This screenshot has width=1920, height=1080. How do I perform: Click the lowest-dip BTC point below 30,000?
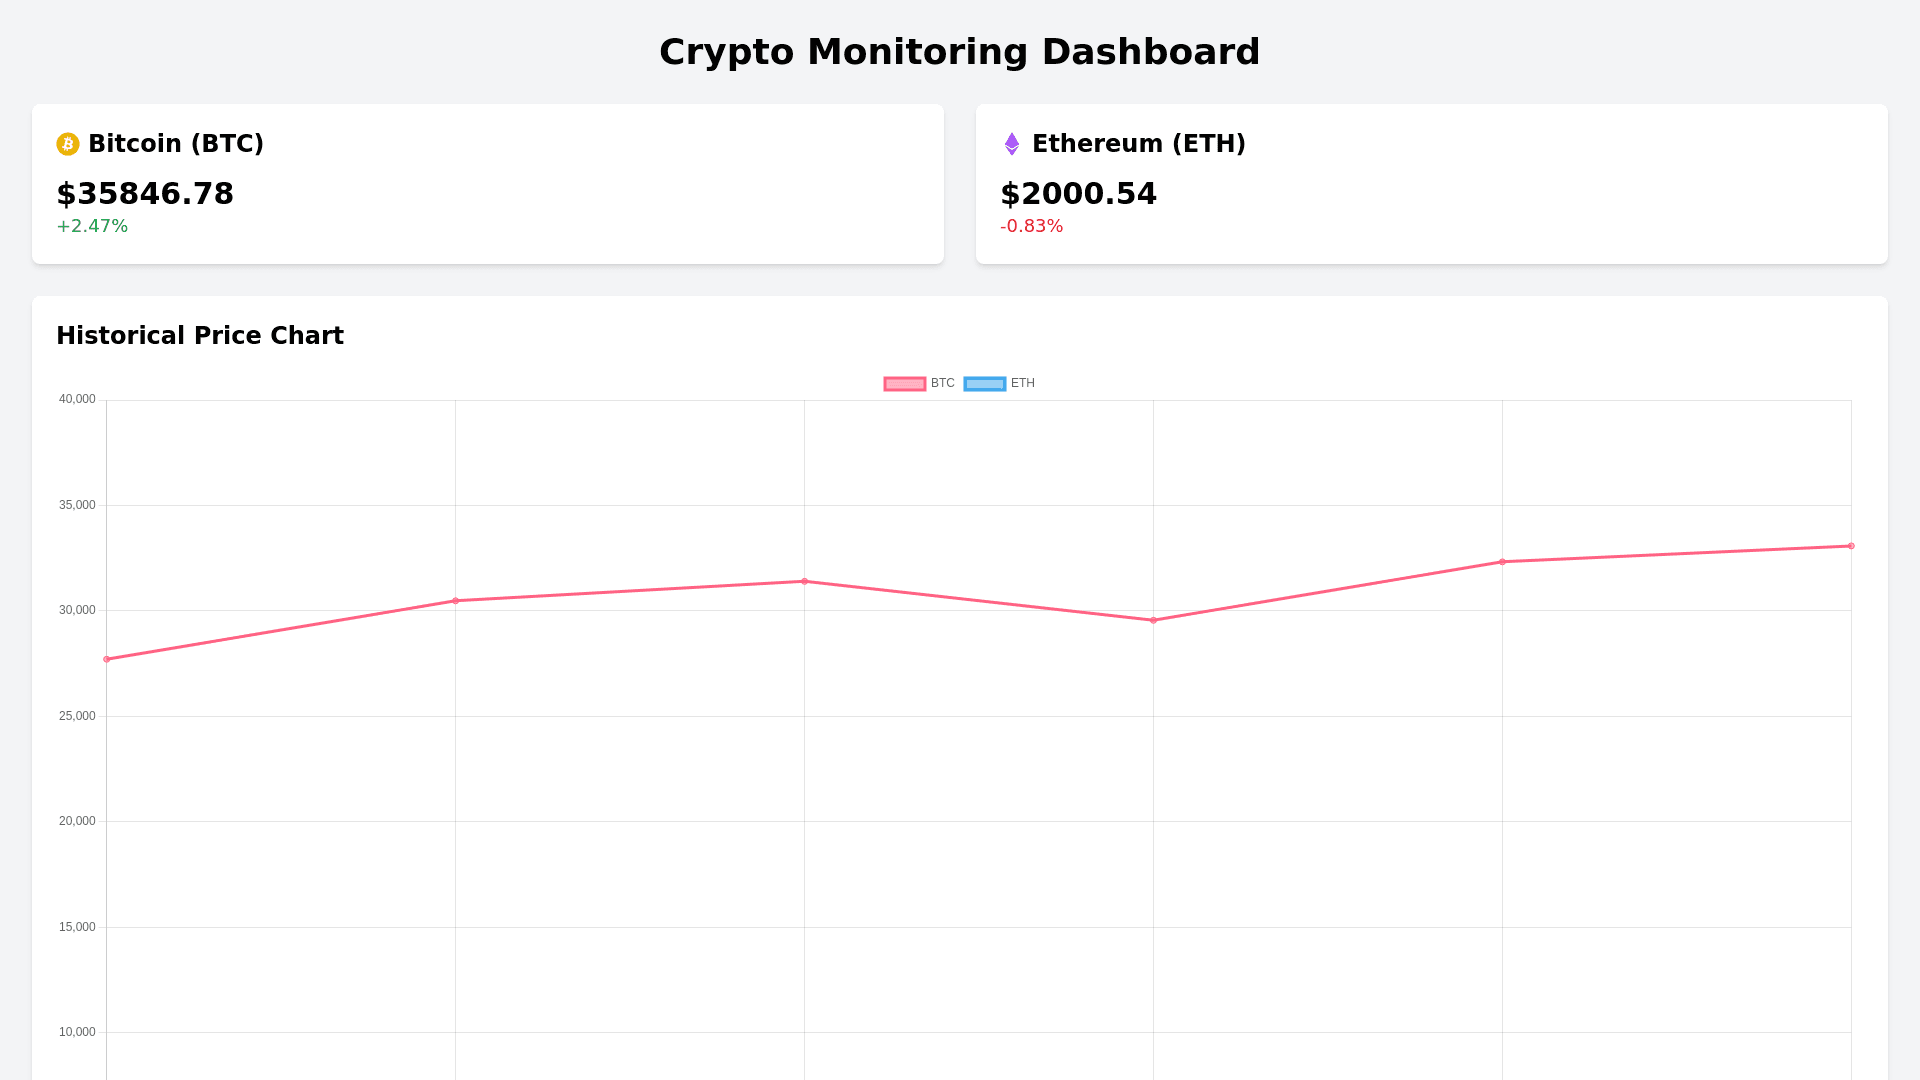(1153, 620)
